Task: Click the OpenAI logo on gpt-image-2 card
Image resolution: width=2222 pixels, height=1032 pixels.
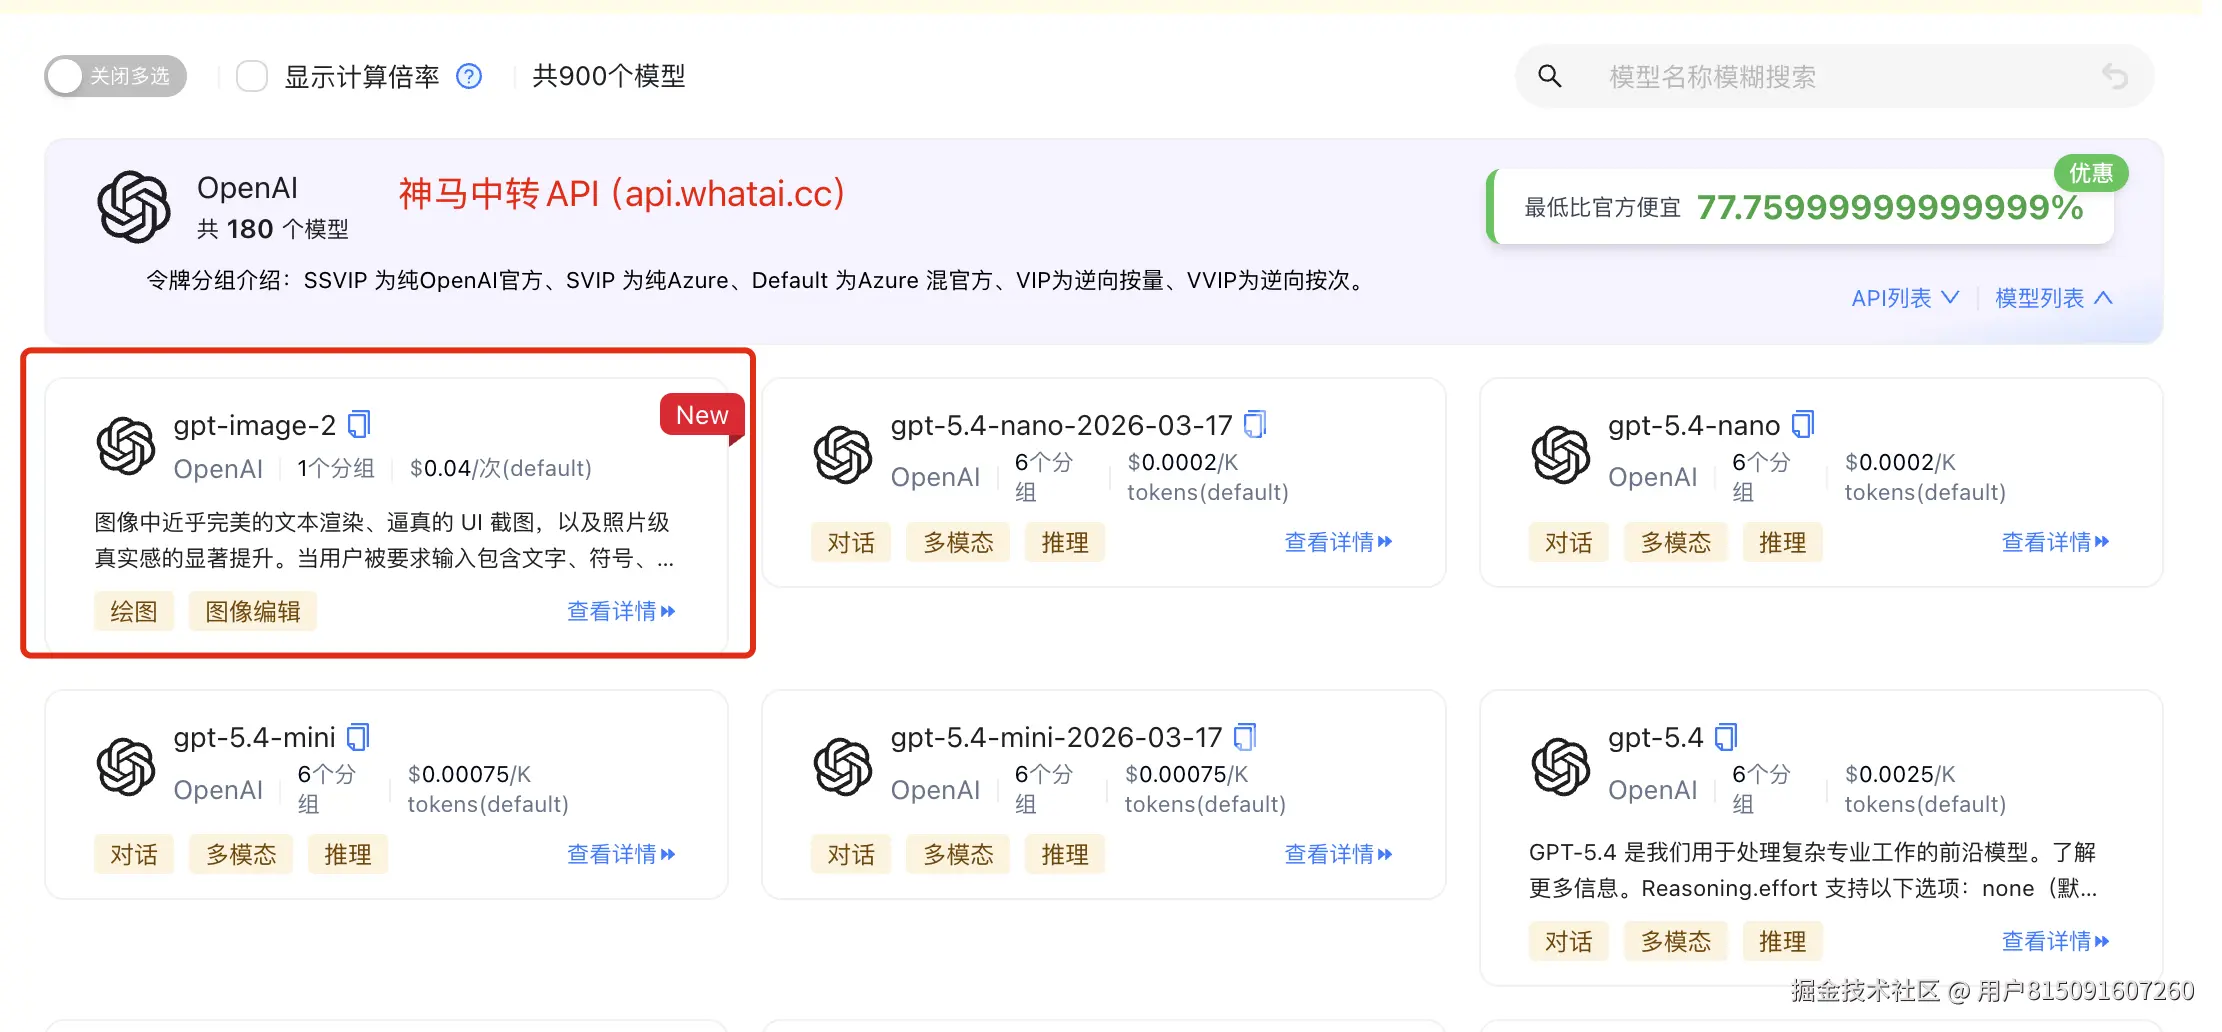Action: pos(126,445)
